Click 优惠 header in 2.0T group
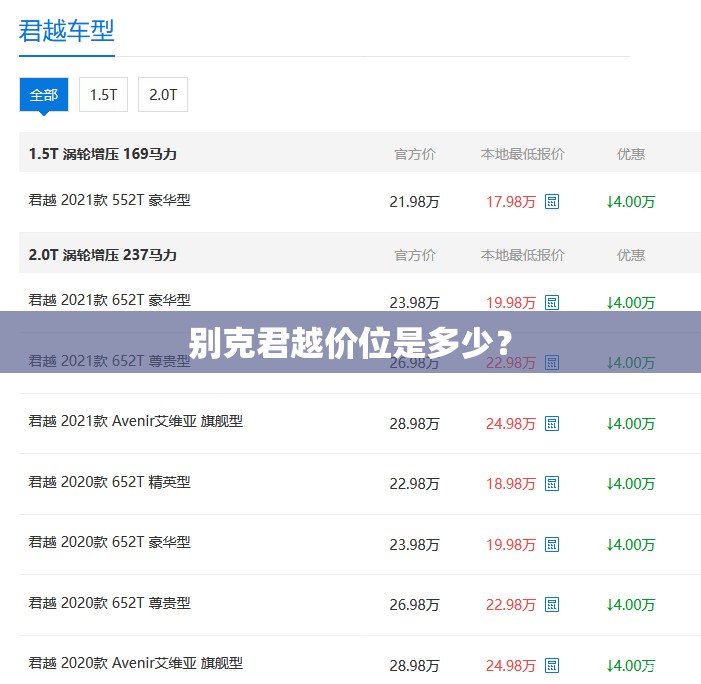 click(631, 256)
